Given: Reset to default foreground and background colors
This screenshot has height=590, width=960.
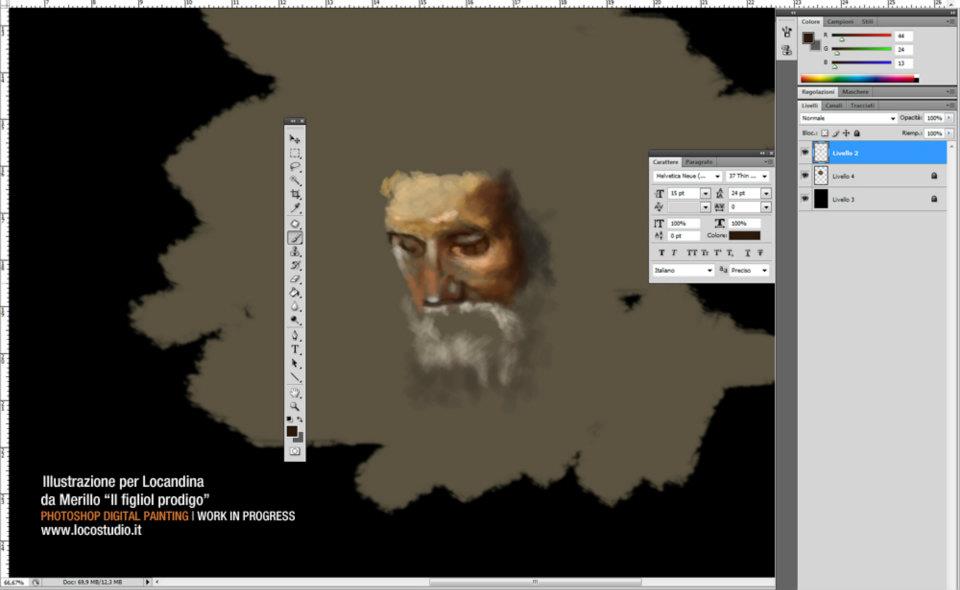Looking at the screenshot, I should tap(290, 419).
